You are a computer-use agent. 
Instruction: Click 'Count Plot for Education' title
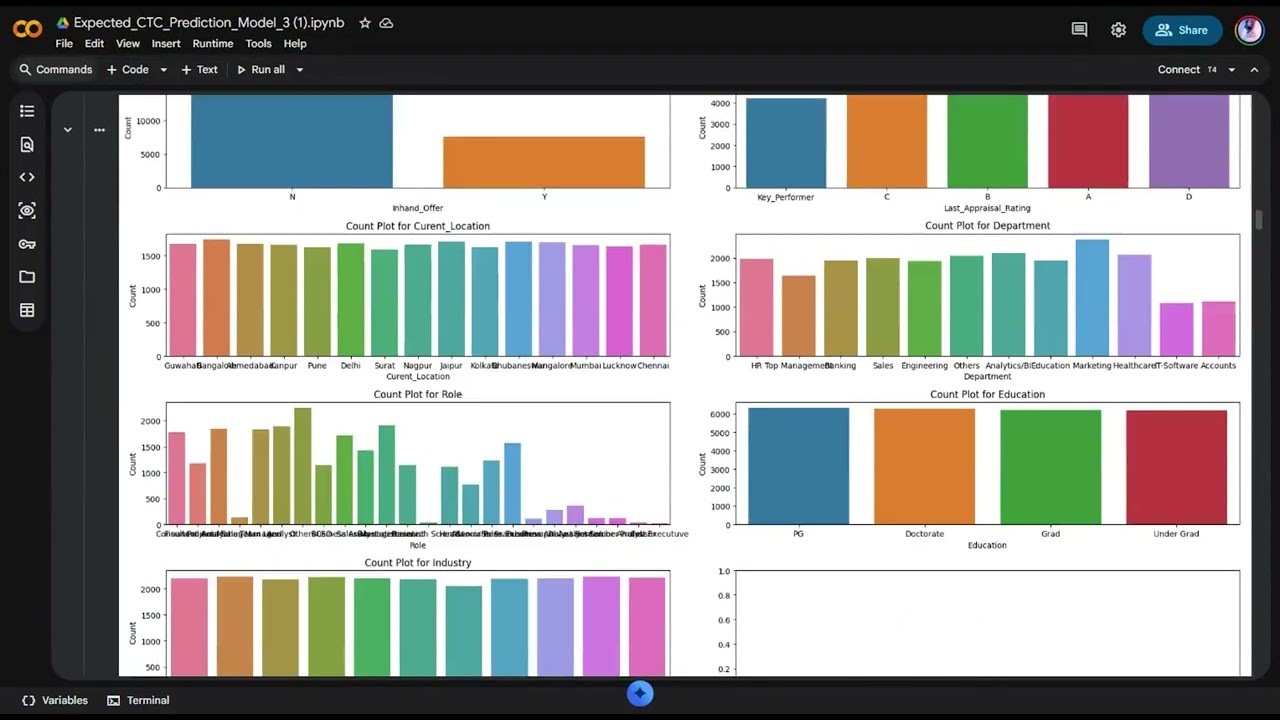tap(988, 394)
